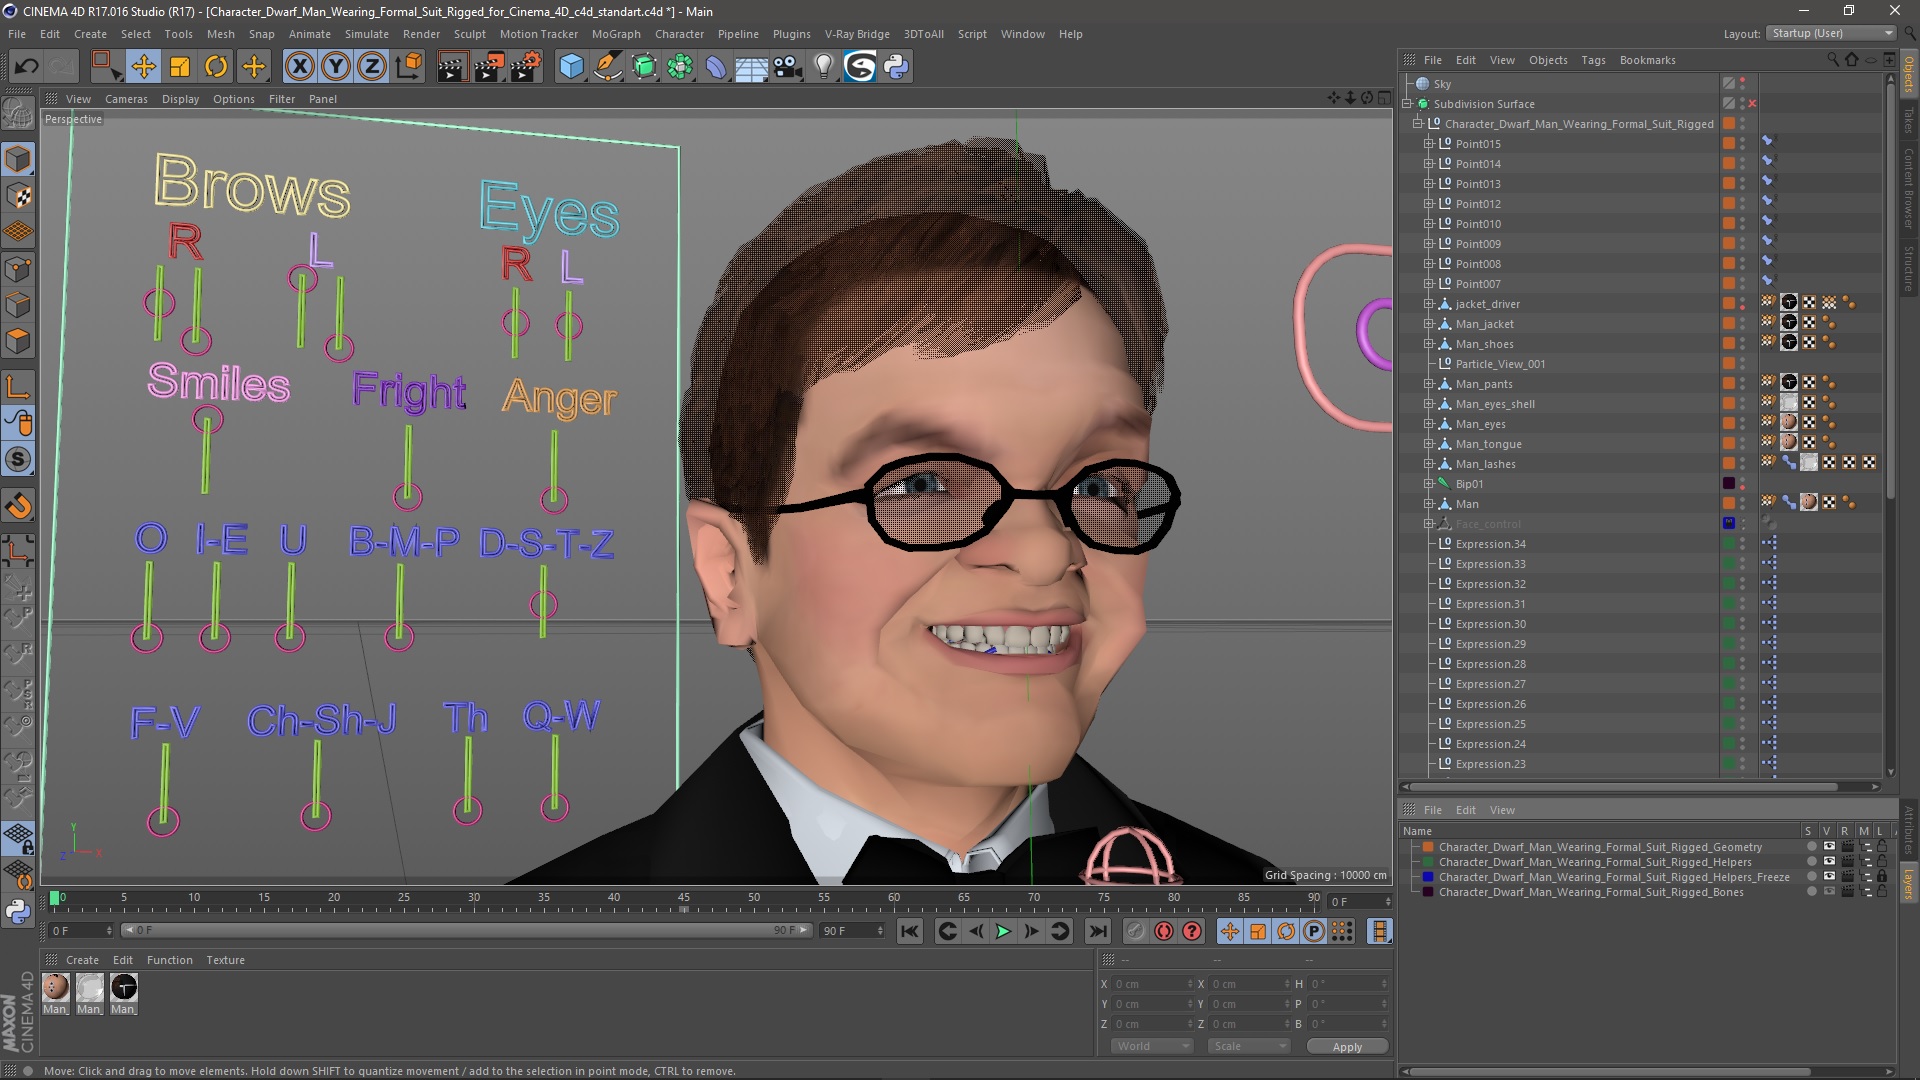
Task: Toggle Subdivision Surface enable mark
Action: click(1752, 104)
